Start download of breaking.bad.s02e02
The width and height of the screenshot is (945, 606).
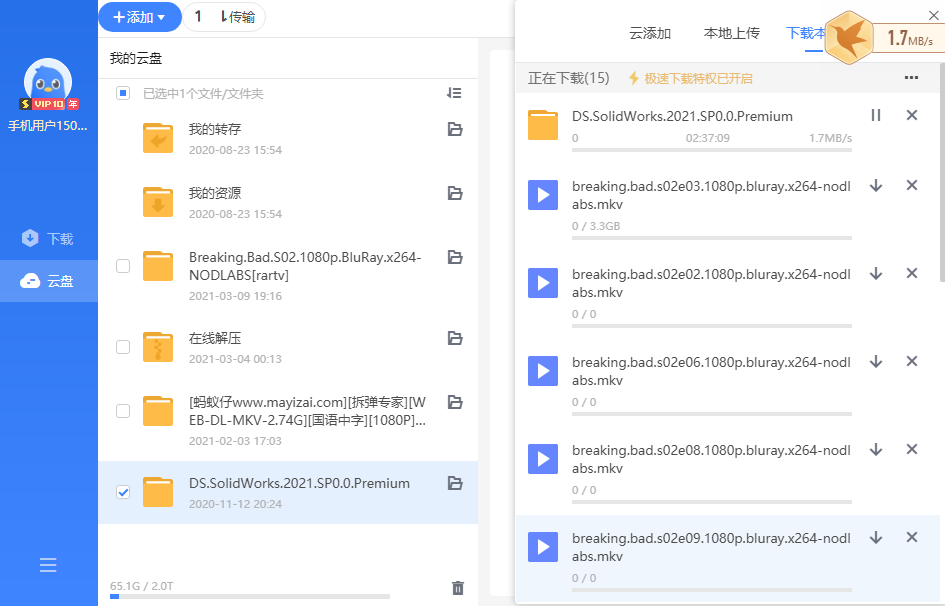(x=876, y=273)
